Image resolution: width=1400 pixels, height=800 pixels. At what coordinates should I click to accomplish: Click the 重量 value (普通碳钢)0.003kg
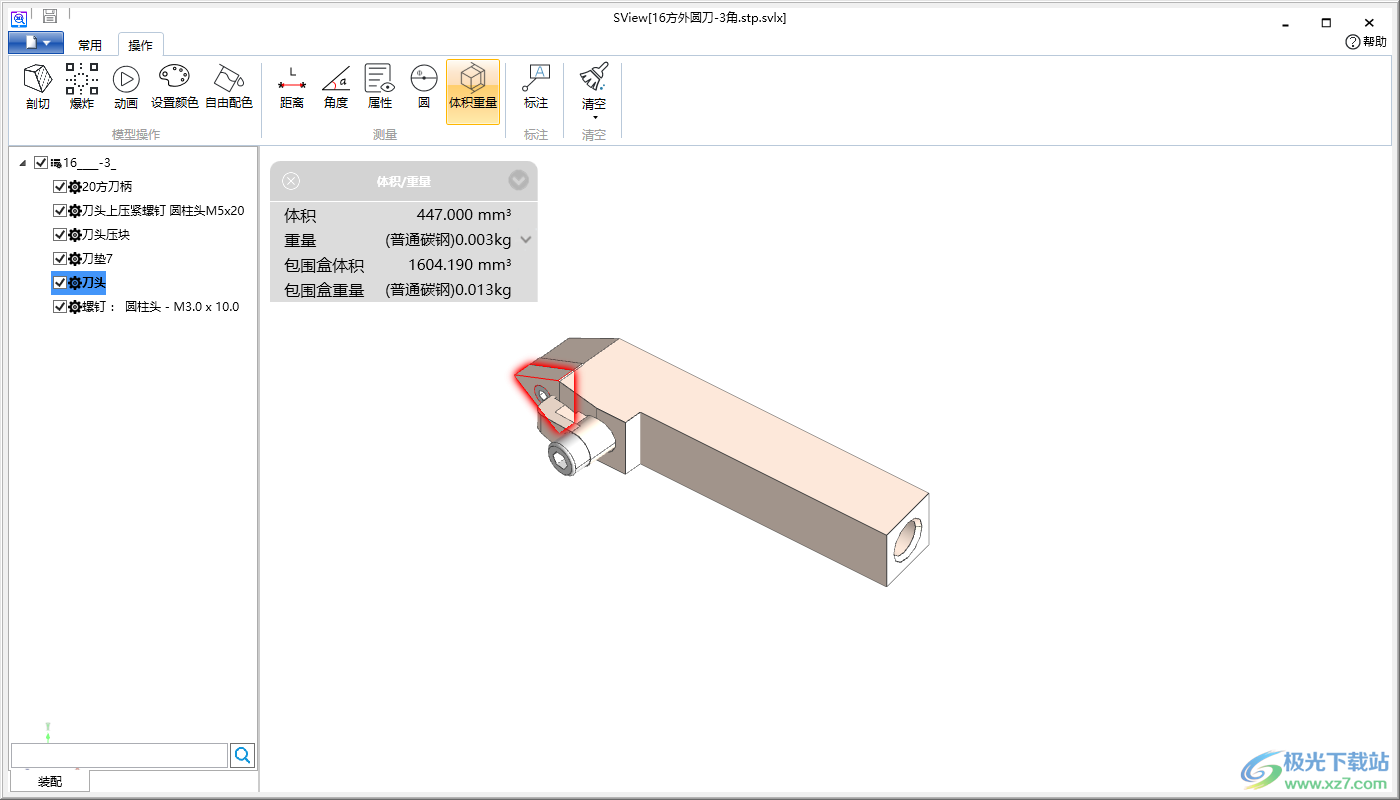click(448, 239)
